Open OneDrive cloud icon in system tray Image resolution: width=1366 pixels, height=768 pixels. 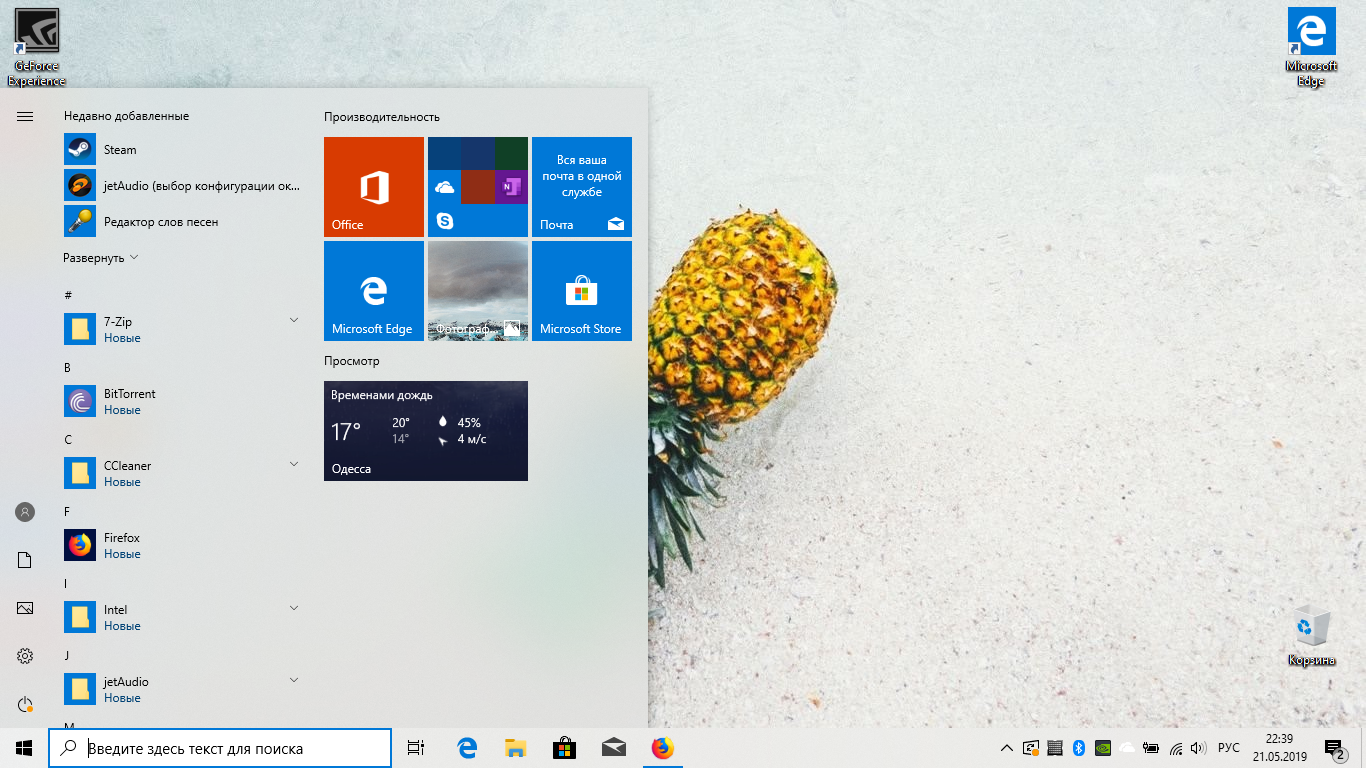click(1127, 748)
